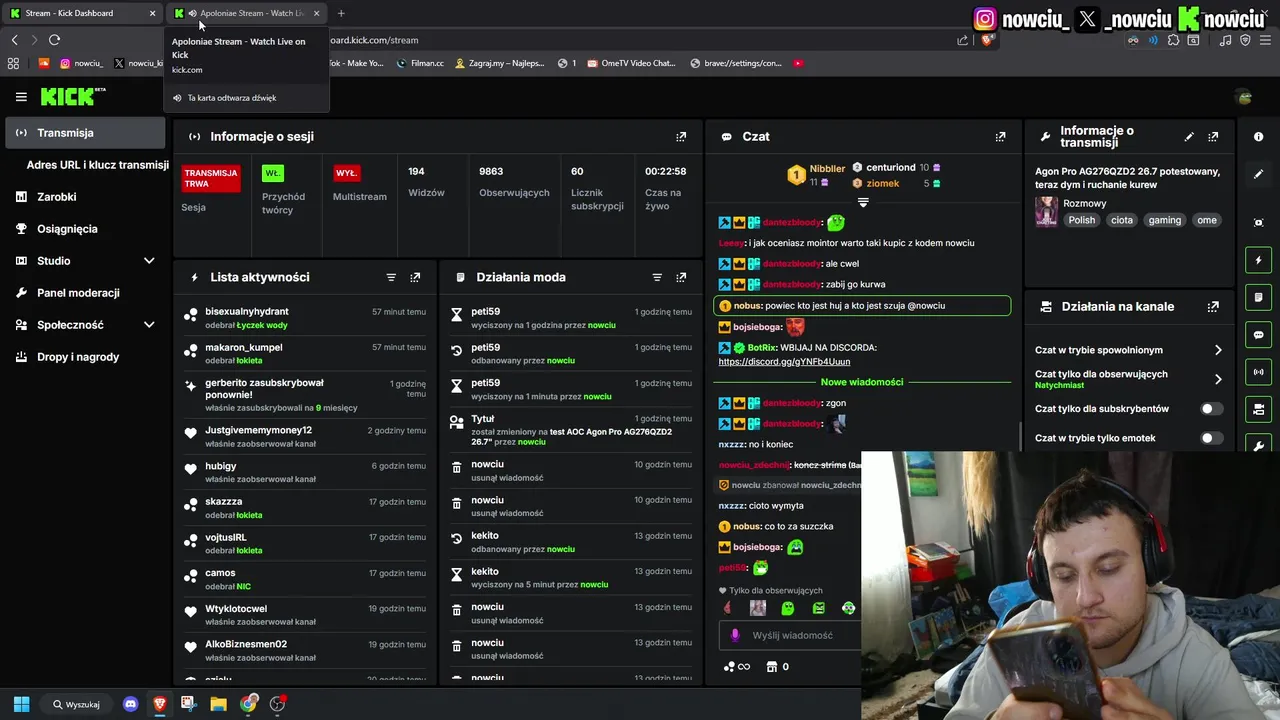Filter the Działania moda panel

[x=657, y=277]
